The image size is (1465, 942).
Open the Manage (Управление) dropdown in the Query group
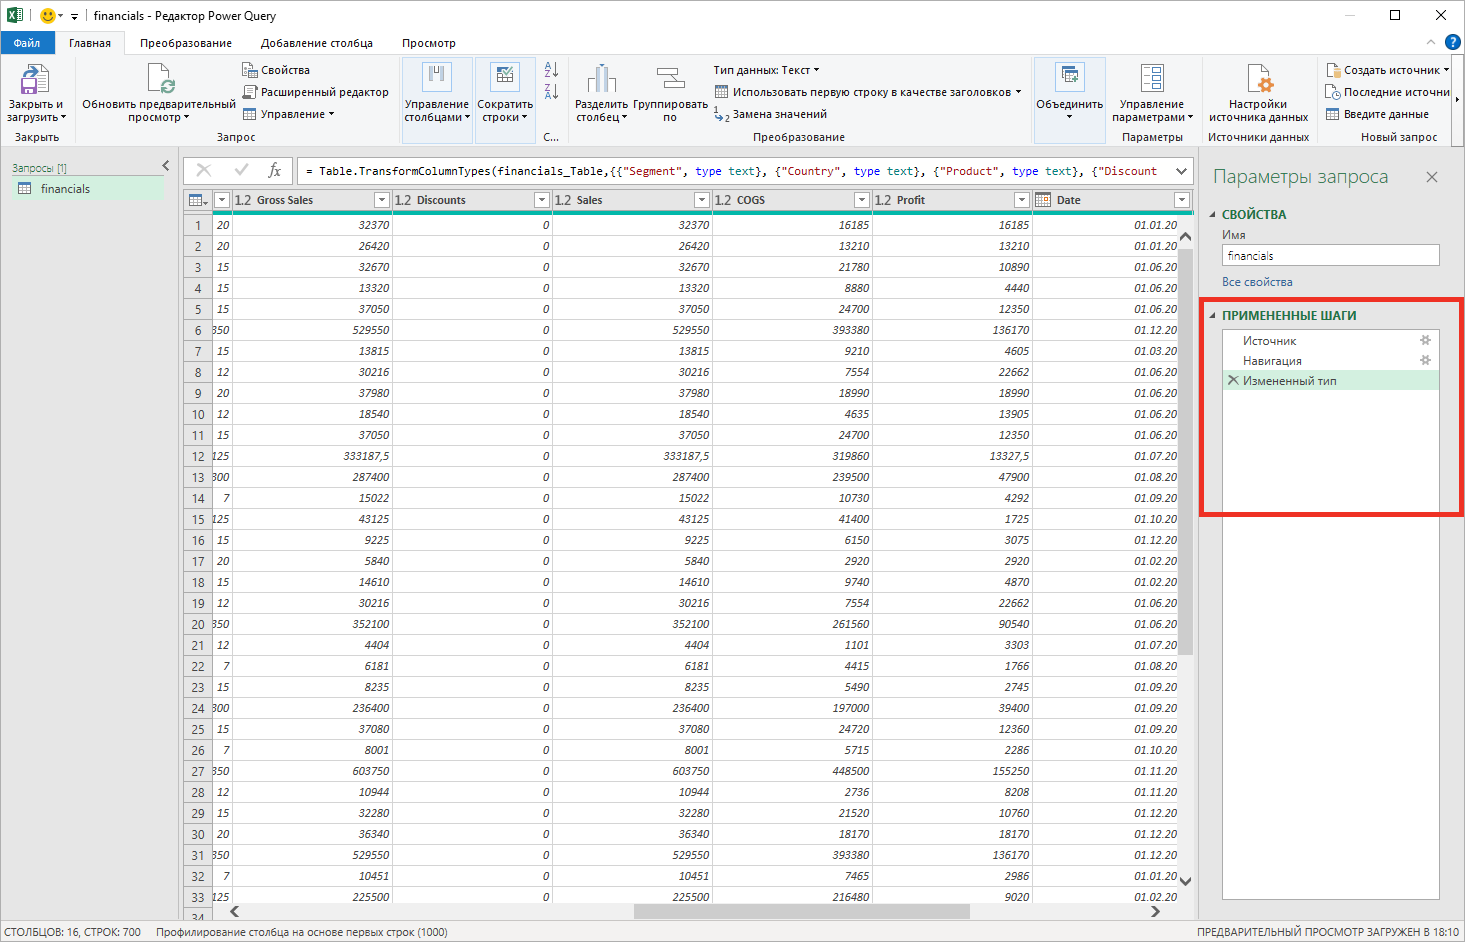tap(288, 114)
